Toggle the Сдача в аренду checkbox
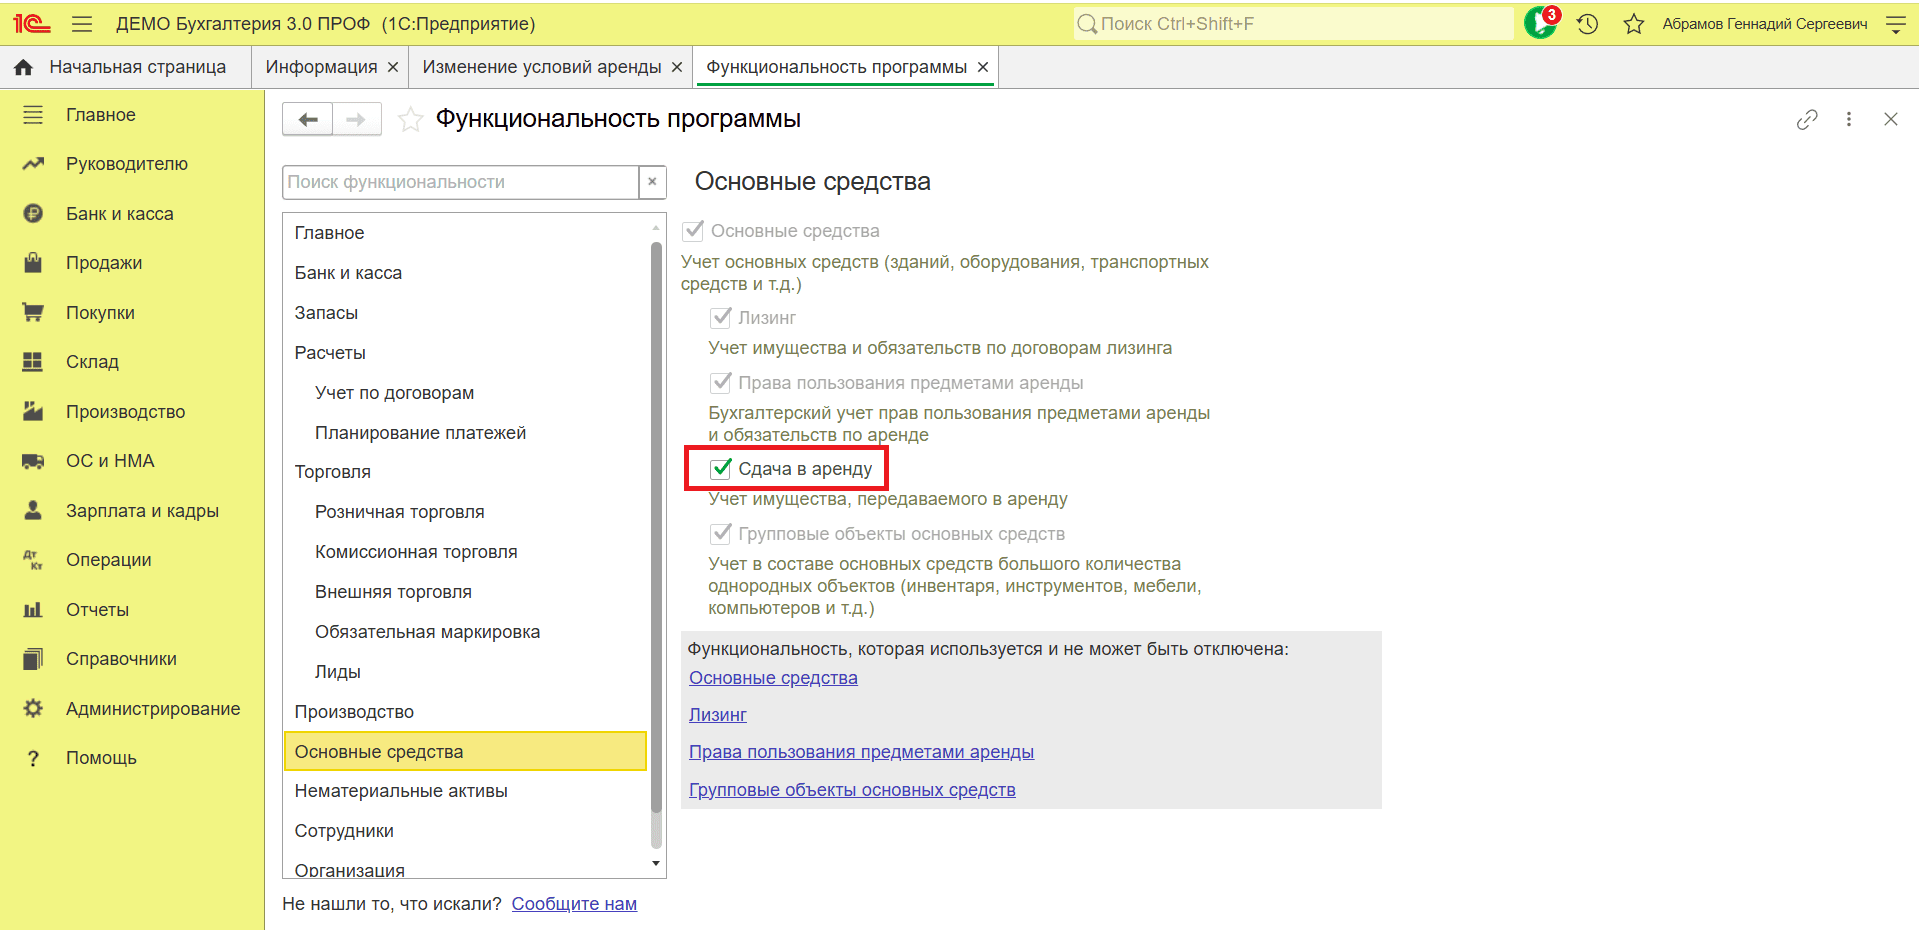Viewport: 1919px width, 930px height. pos(721,468)
